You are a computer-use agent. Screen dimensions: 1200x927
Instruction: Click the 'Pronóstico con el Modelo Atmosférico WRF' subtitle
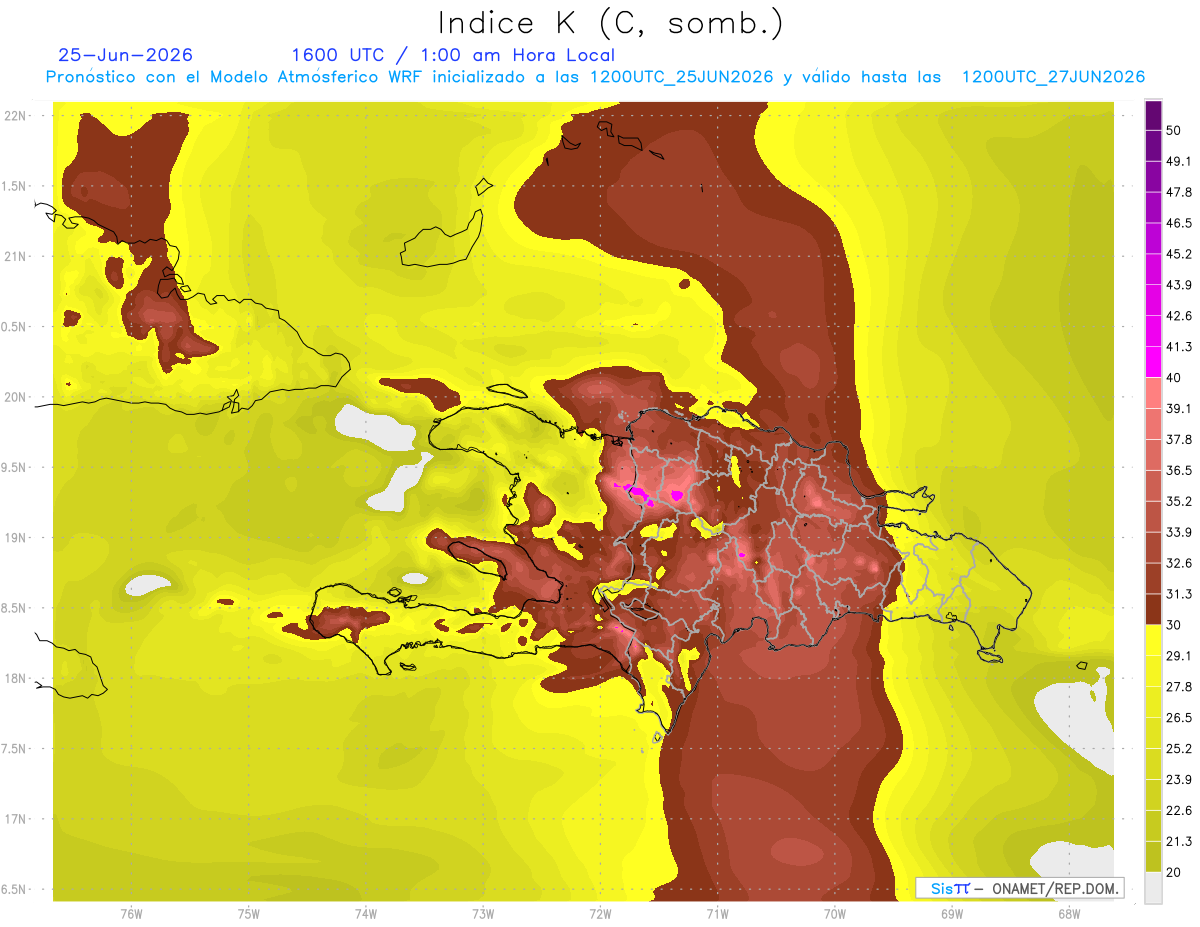coord(236,77)
